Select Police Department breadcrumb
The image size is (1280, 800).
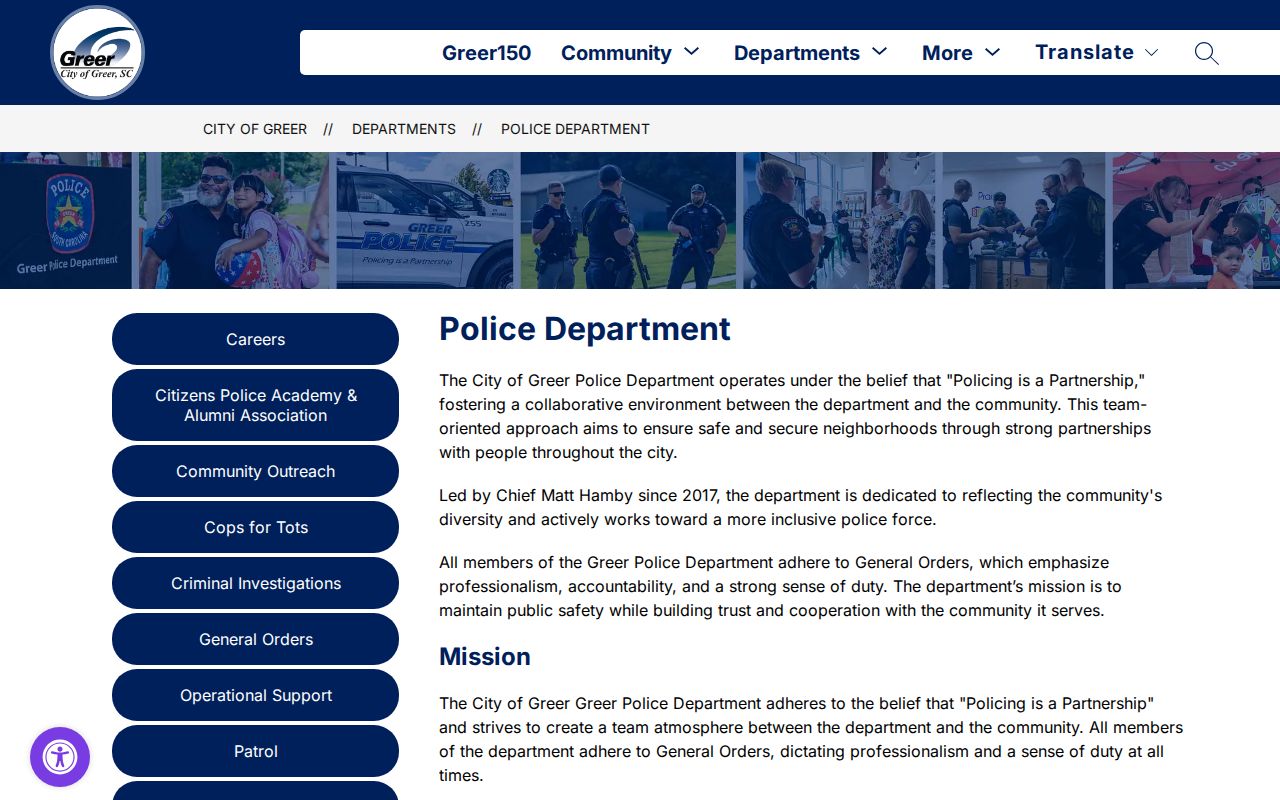(575, 129)
